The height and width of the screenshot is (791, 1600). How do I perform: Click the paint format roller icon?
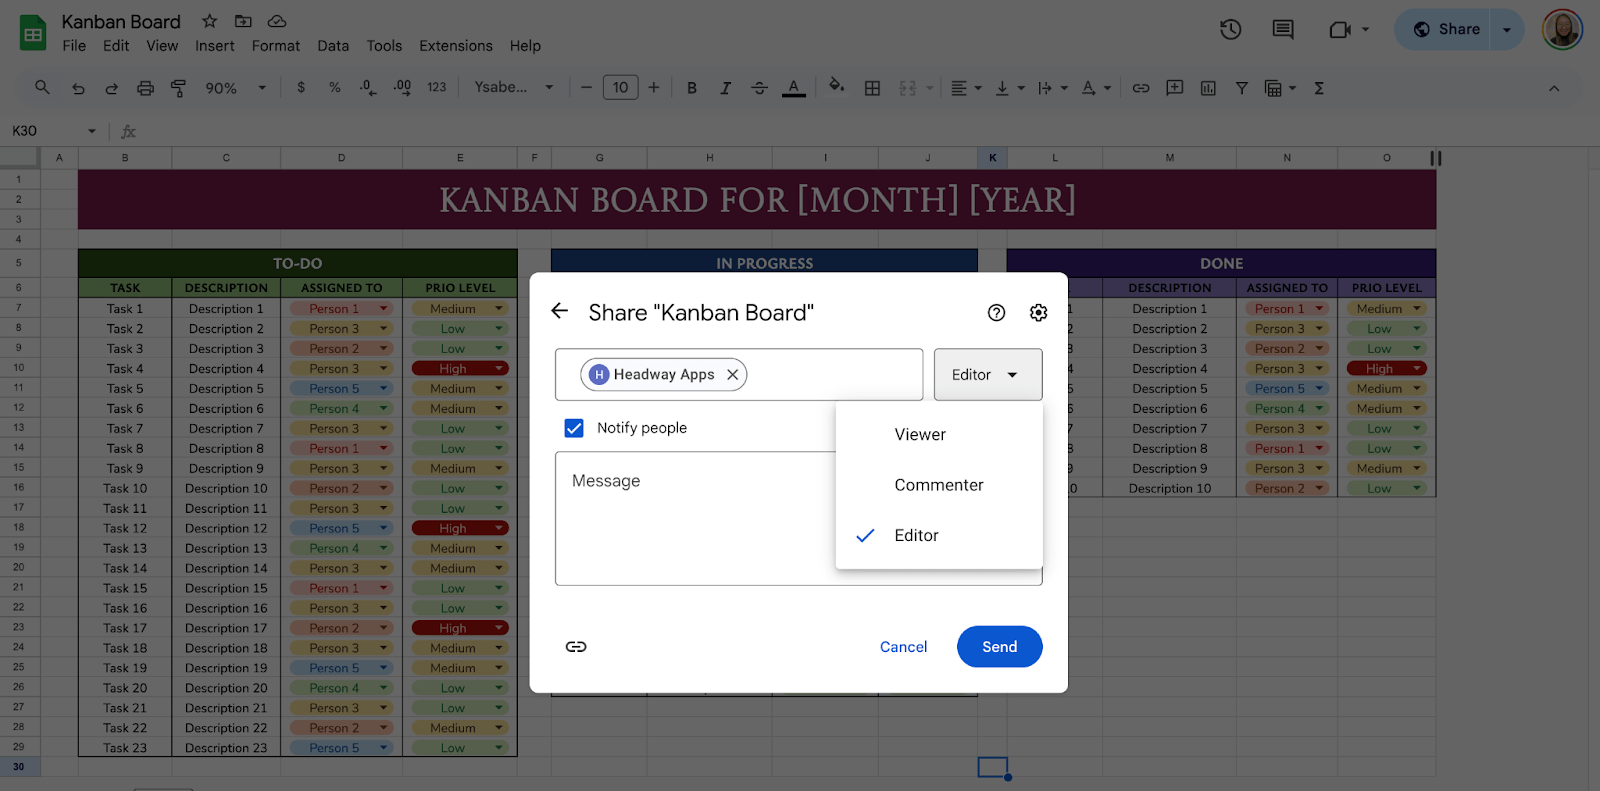(179, 88)
